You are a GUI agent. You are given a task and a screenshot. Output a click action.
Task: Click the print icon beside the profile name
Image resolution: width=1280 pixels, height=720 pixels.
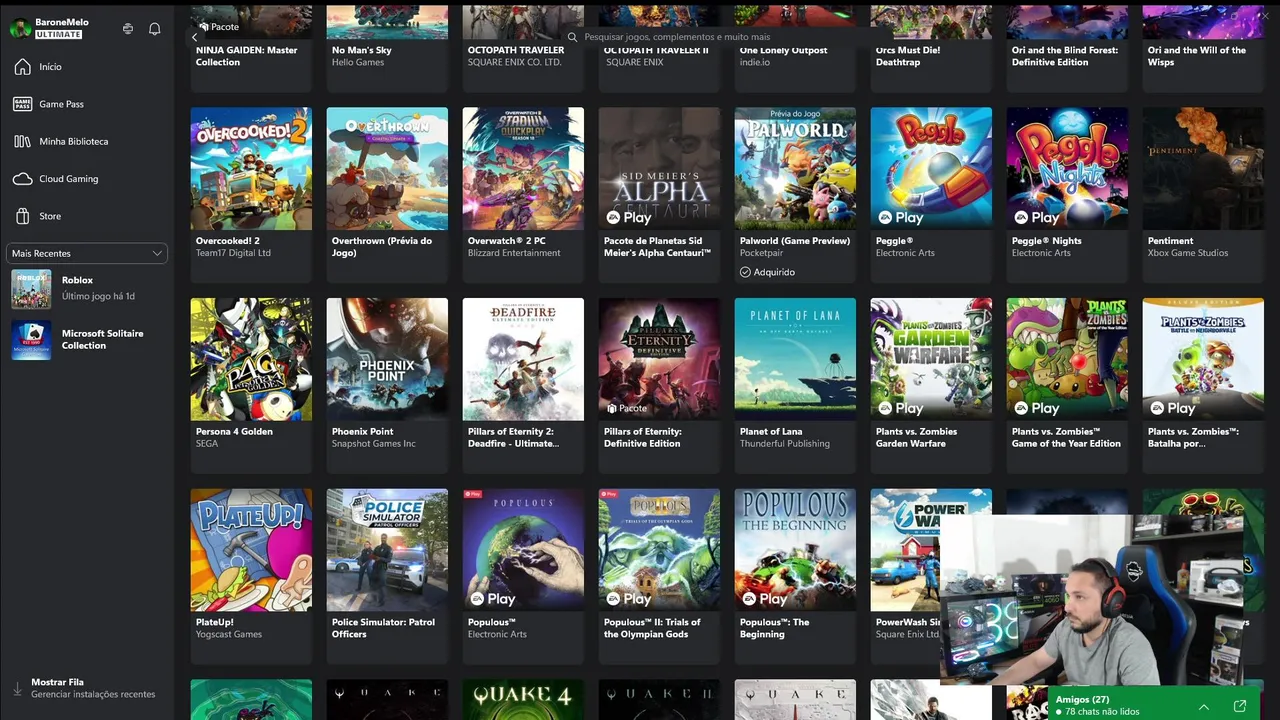click(x=128, y=29)
